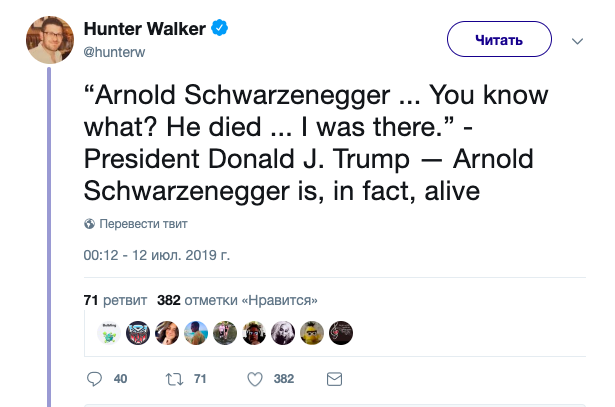Like the tweet with heart icon
The width and height of the screenshot is (615, 407).
coord(255,379)
